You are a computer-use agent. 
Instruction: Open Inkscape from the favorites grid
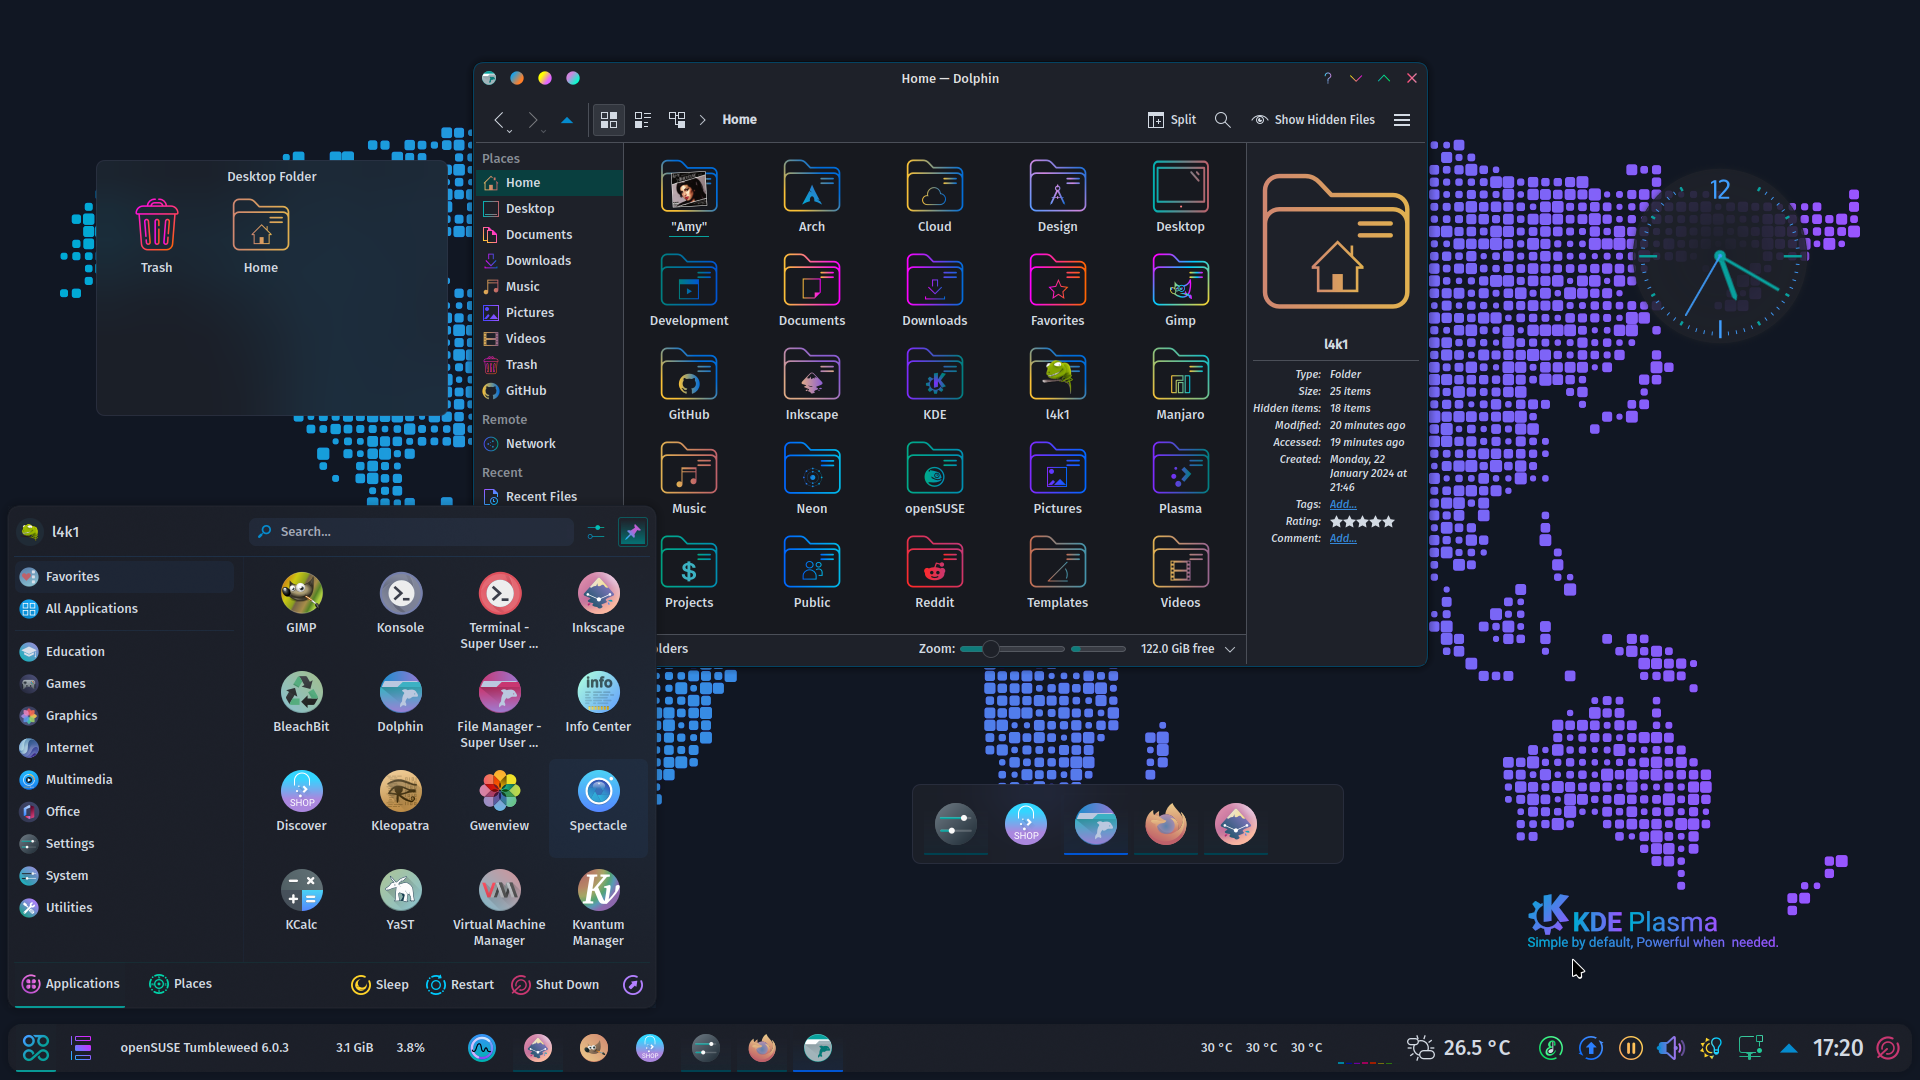tap(598, 603)
